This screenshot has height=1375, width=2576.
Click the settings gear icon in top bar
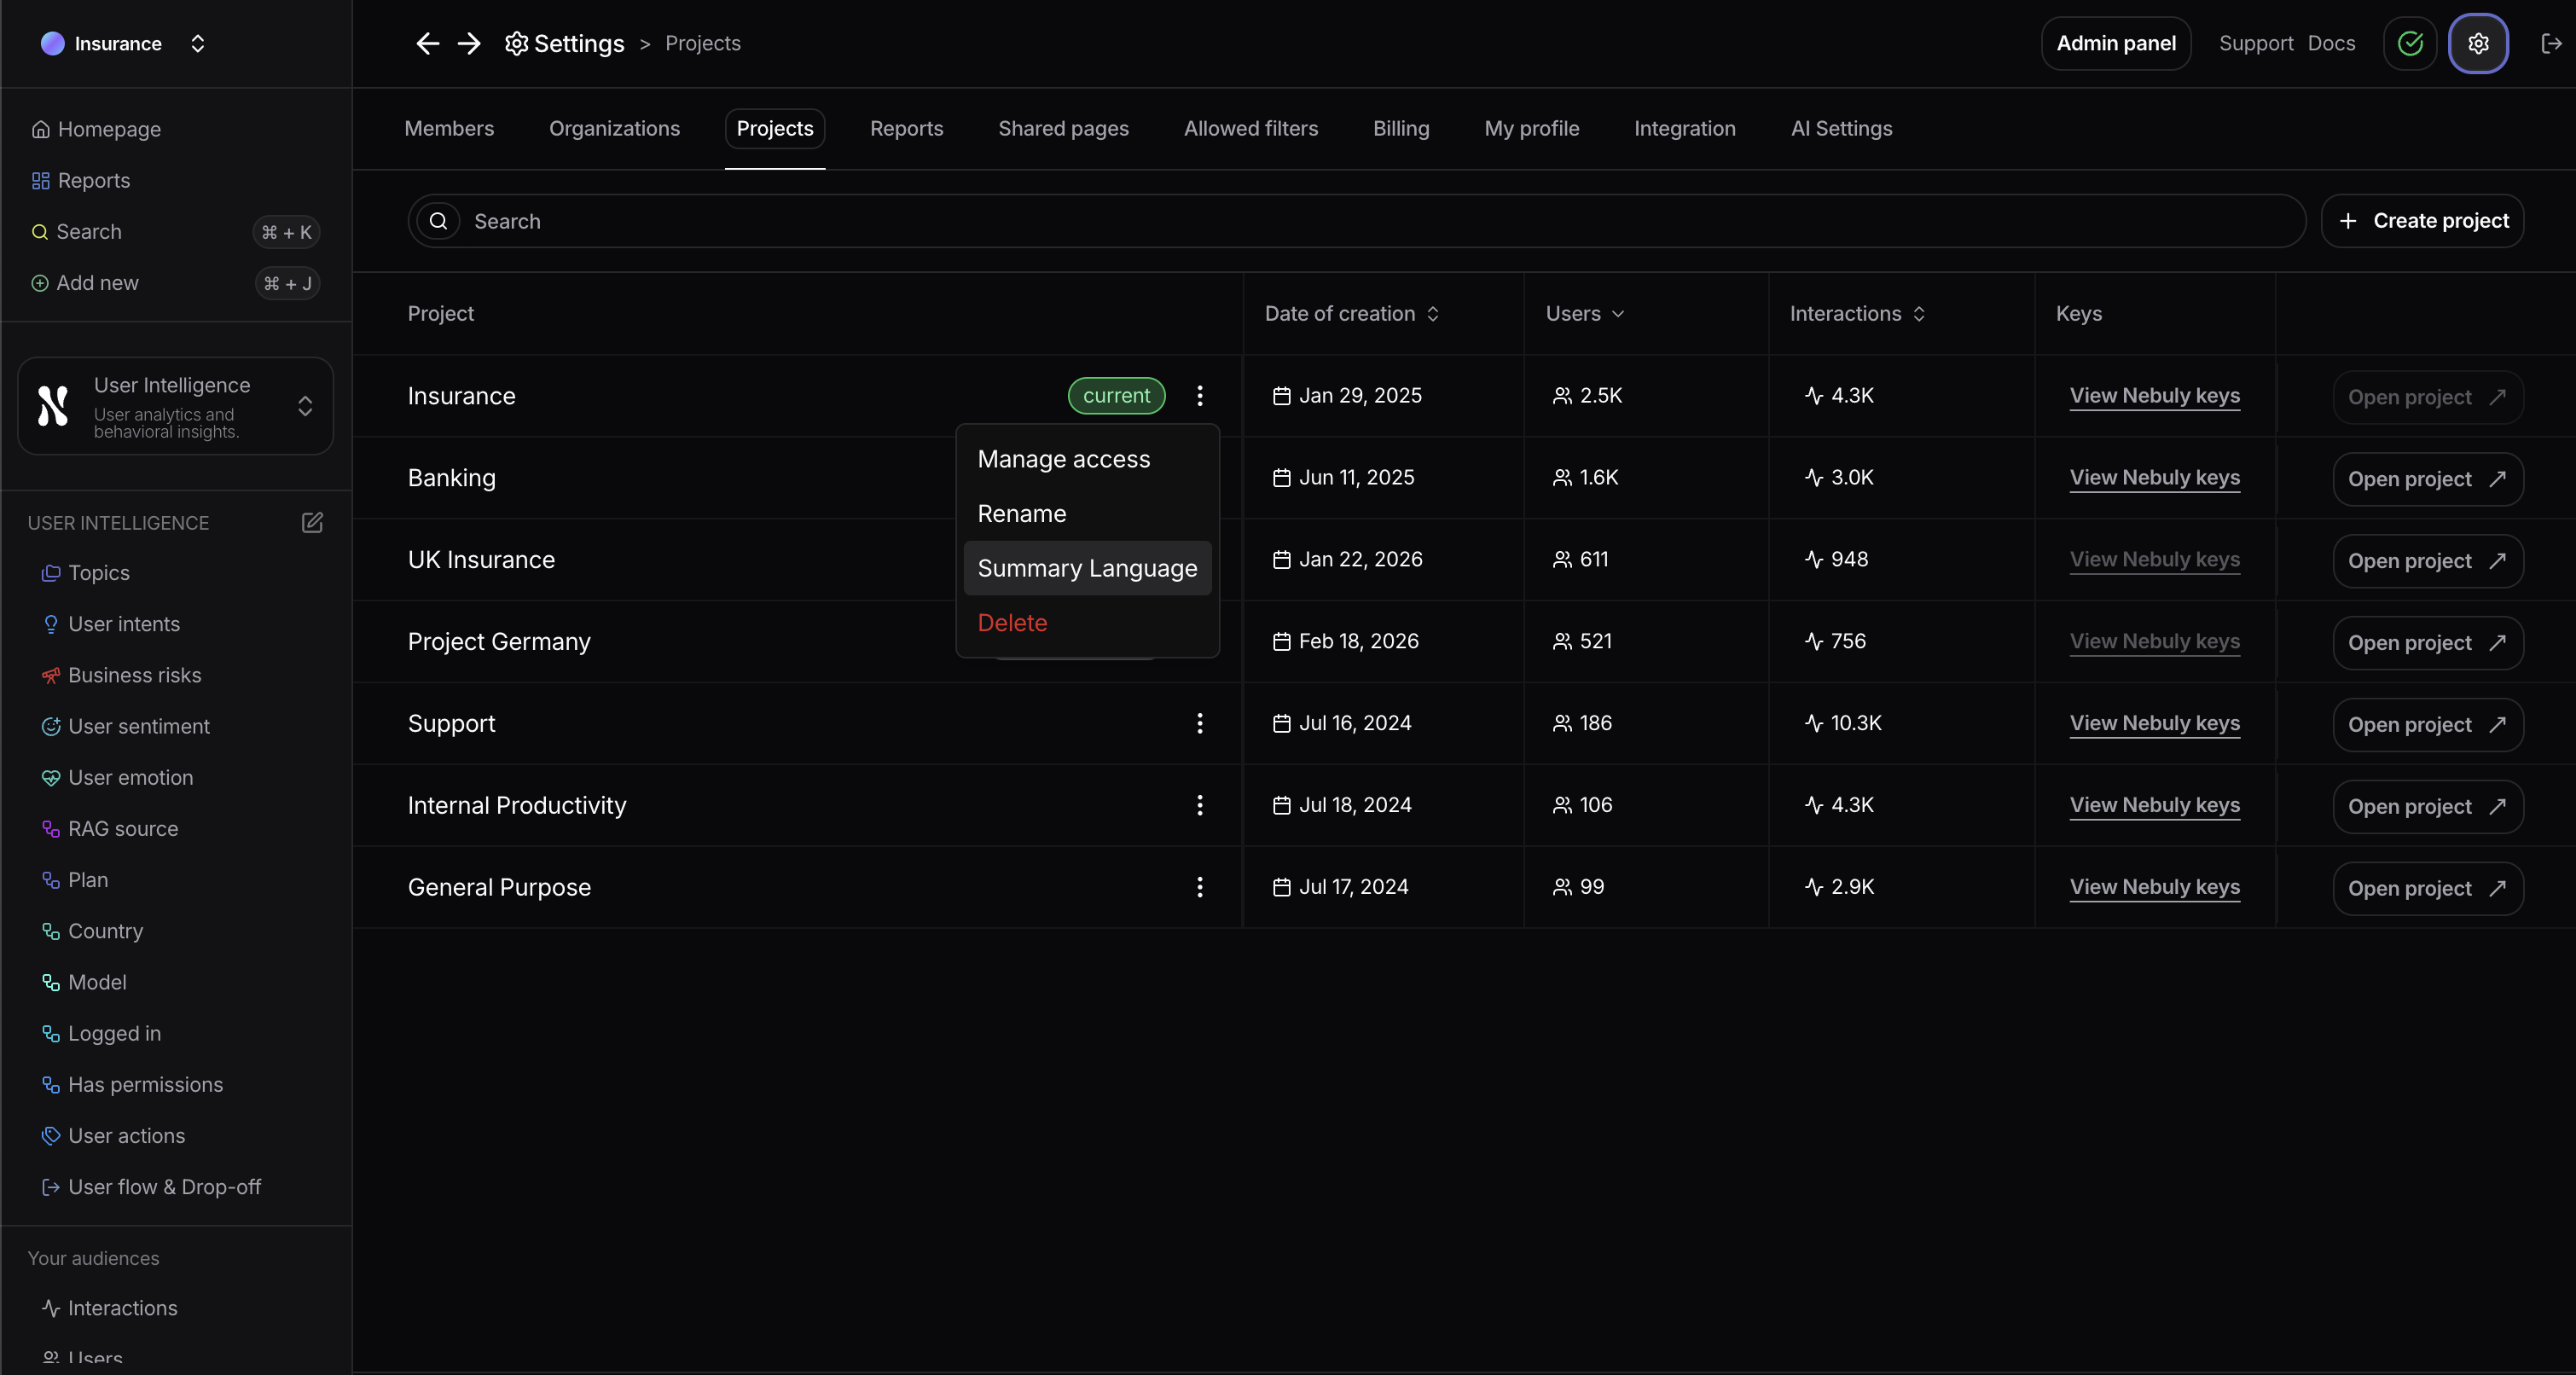pos(2477,43)
